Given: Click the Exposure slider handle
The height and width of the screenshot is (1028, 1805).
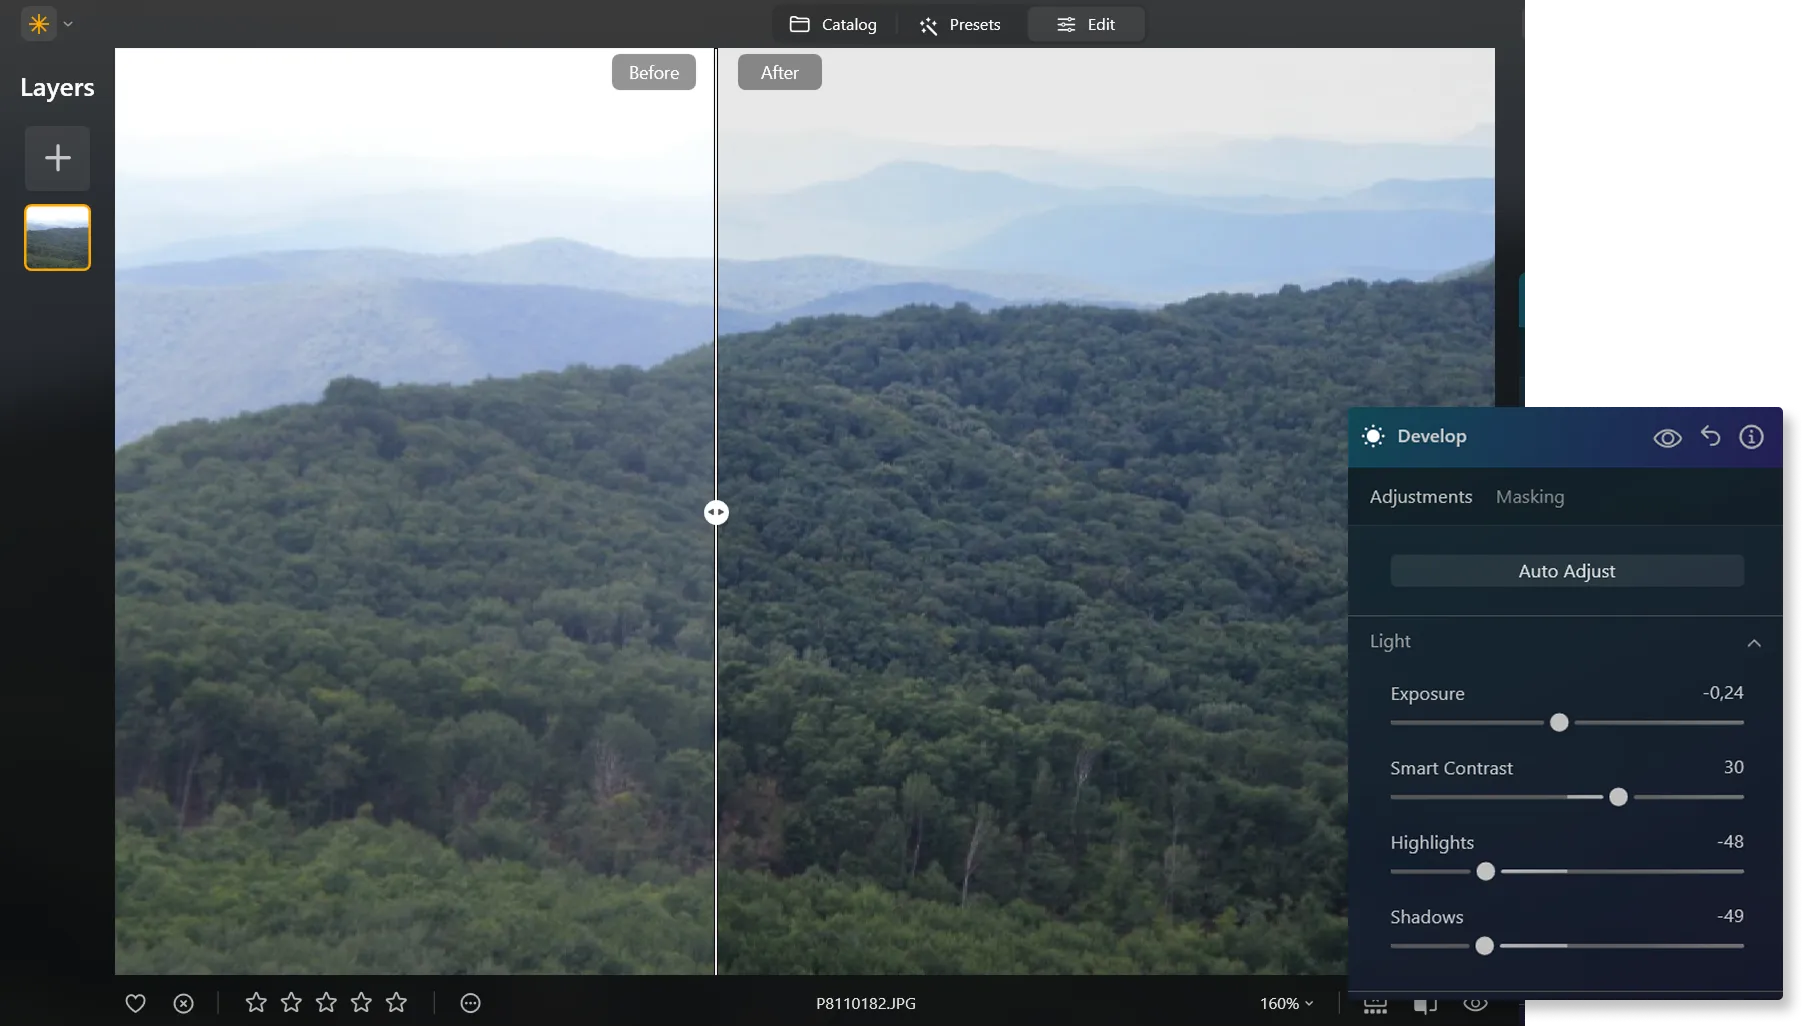Looking at the screenshot, I should [1559, 722].
